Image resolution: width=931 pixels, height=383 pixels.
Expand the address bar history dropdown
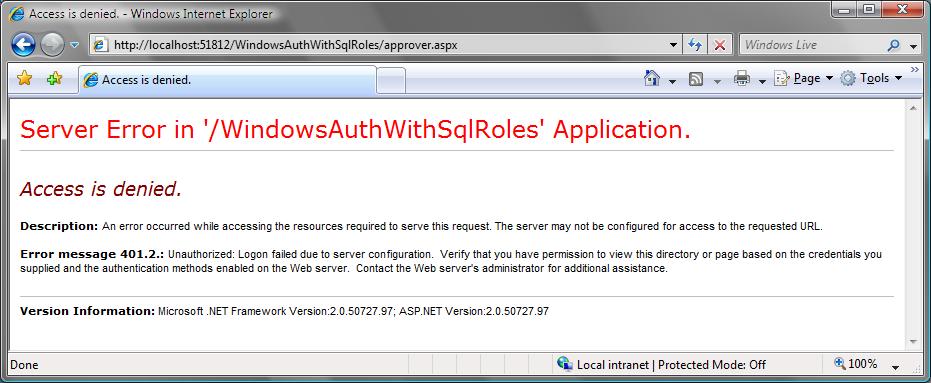pyautogui.click(x=673, y=45)
